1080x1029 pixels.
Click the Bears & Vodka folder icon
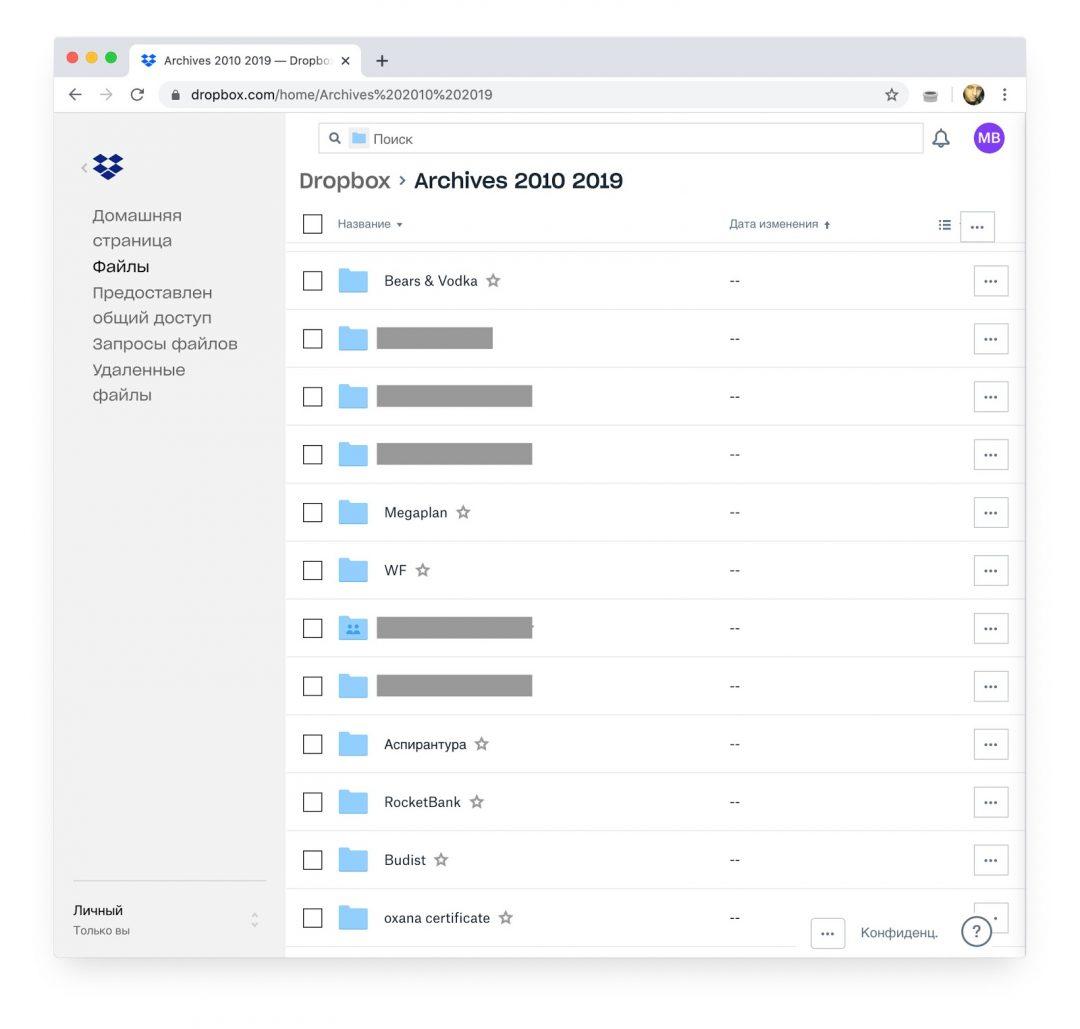coord(353,280)
